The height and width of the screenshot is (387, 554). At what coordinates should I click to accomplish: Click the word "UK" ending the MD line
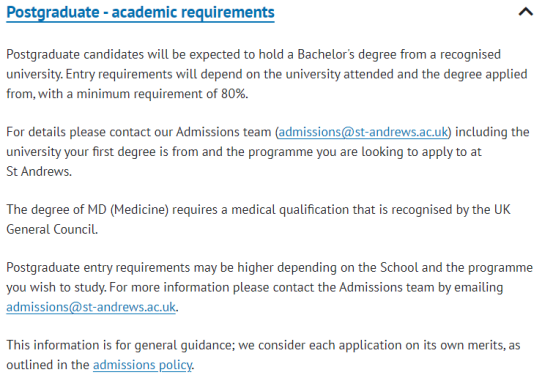[x=502, y=210]
